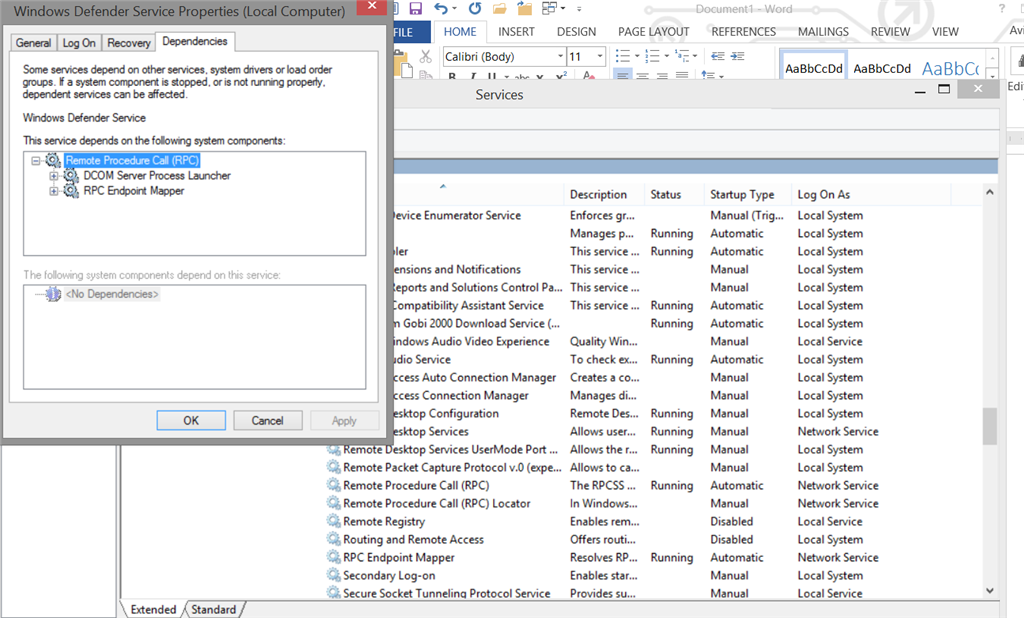Switch to the Log On tab
Viewport: 1024px width, 618px height.
click(x=79, y=43)
